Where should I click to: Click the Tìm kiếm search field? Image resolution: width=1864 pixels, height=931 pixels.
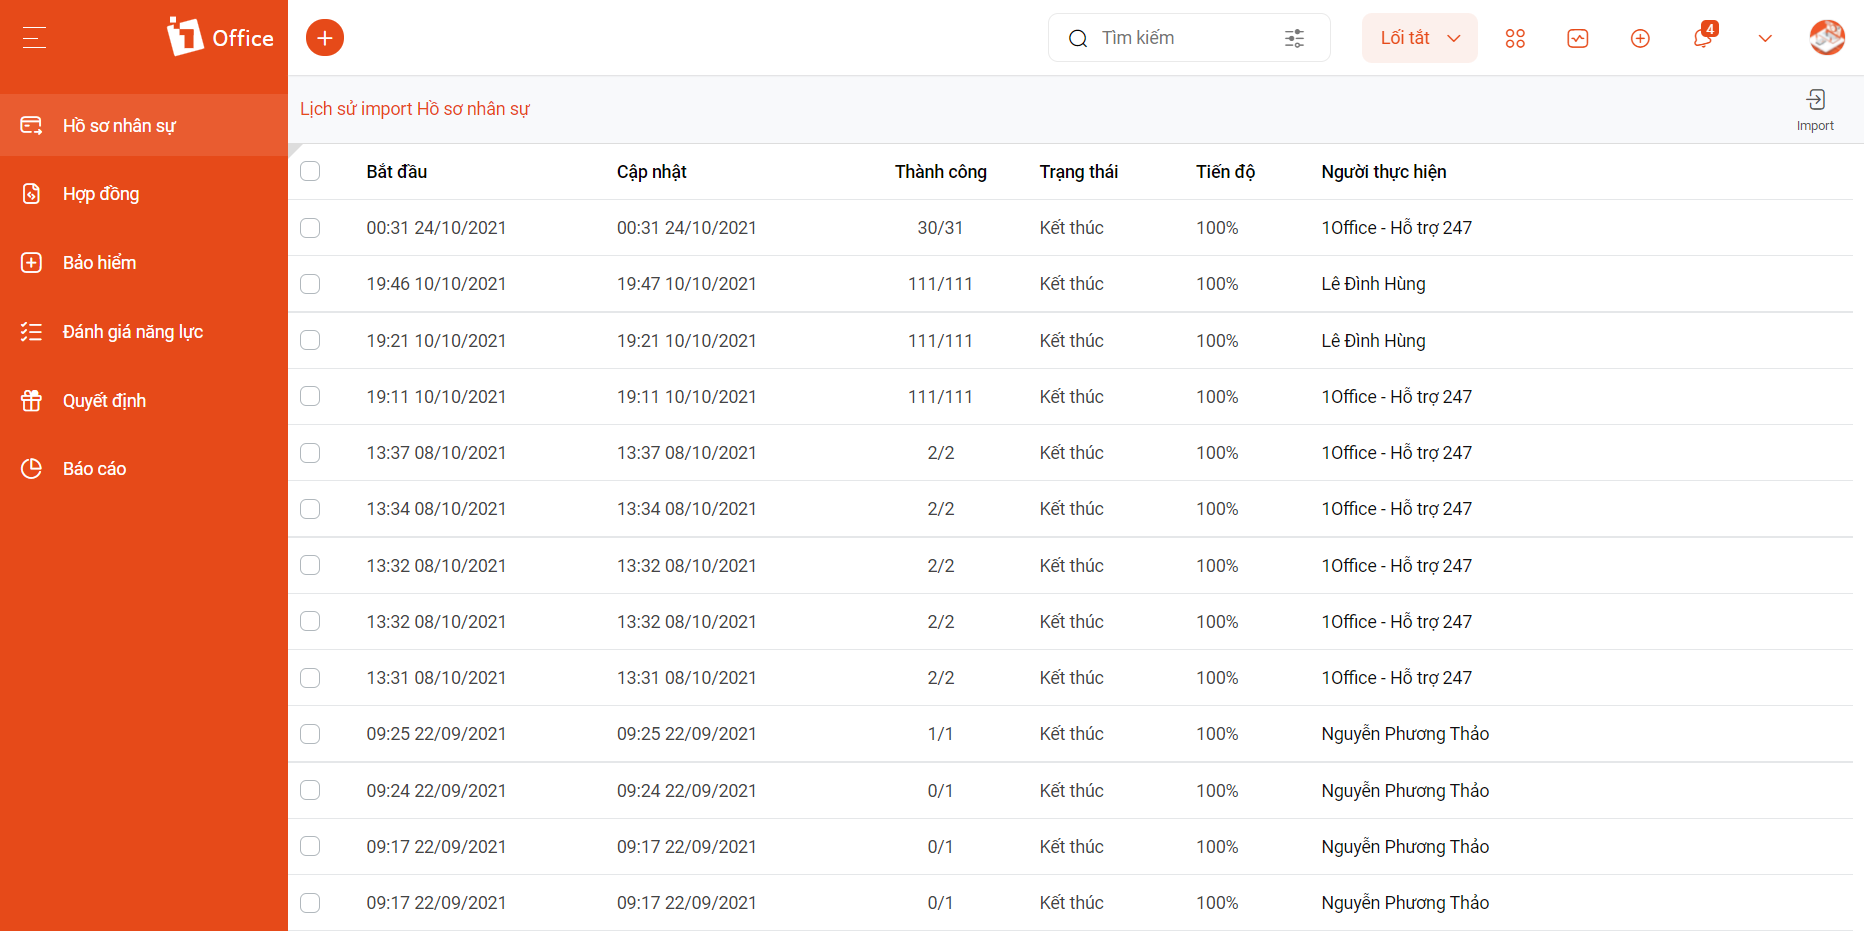pyautogui.click(x=1189, y=38)
